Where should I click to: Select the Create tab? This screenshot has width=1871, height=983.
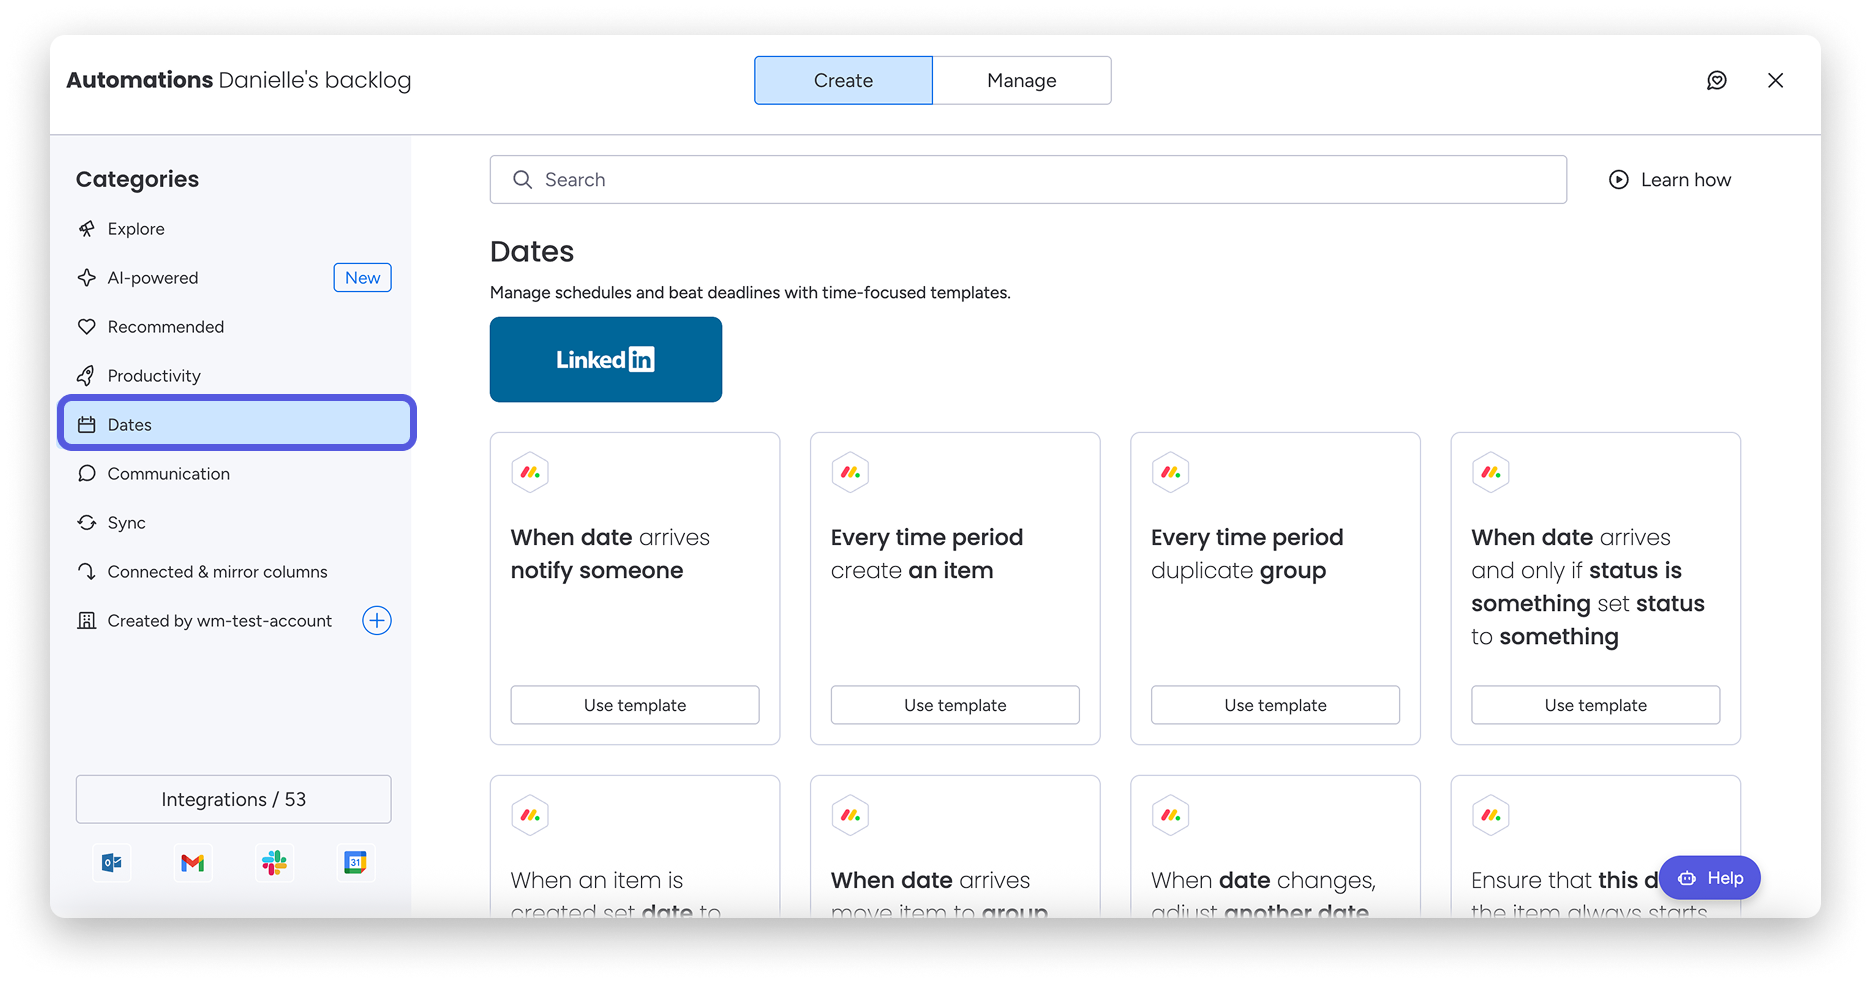point(843,81)
